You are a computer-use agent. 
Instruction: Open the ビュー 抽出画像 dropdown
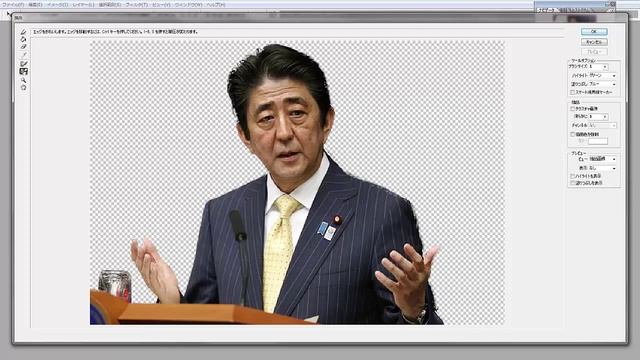(x=602, y=159)
